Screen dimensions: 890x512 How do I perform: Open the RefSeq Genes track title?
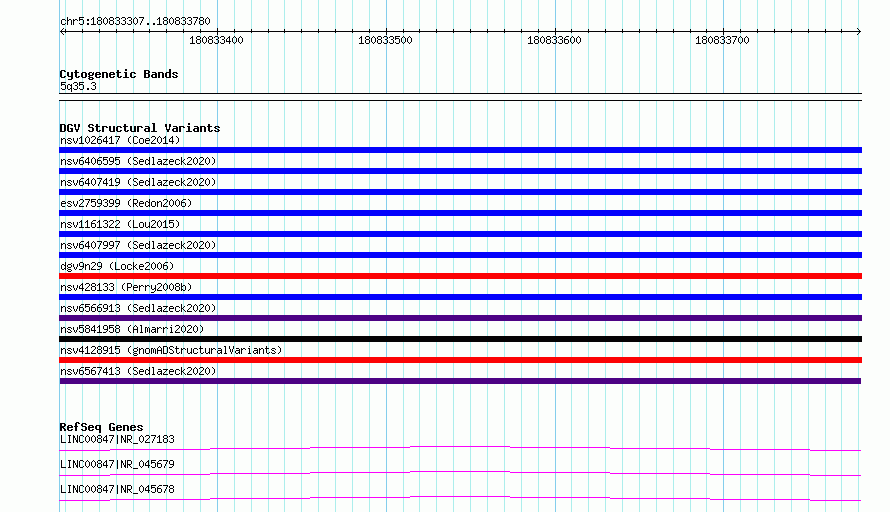click(x=101, y=427)
